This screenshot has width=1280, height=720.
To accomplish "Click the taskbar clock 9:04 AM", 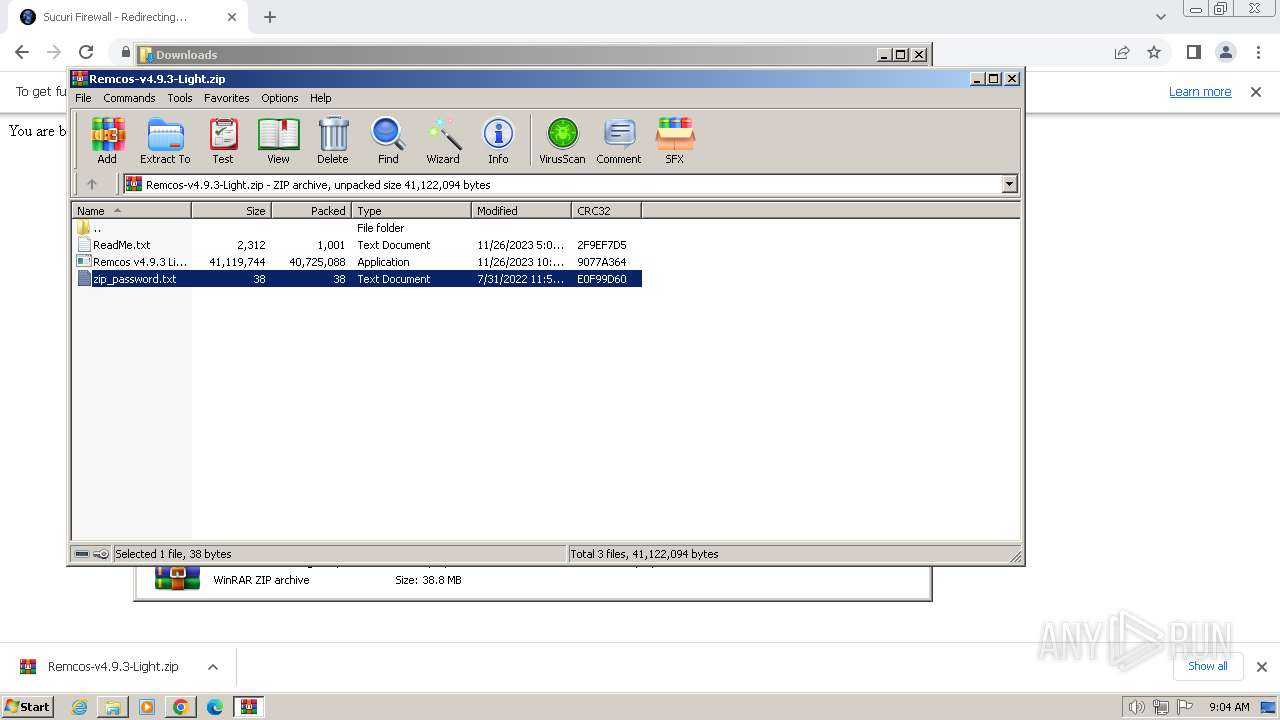I will pyautogui.click(x=1229, y=707).
